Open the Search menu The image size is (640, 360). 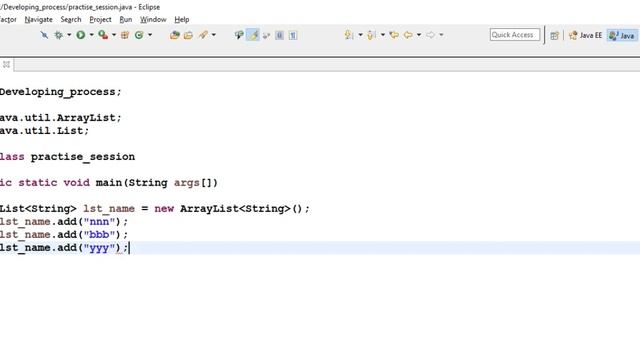pyautogui.click(x=71, y=20)
